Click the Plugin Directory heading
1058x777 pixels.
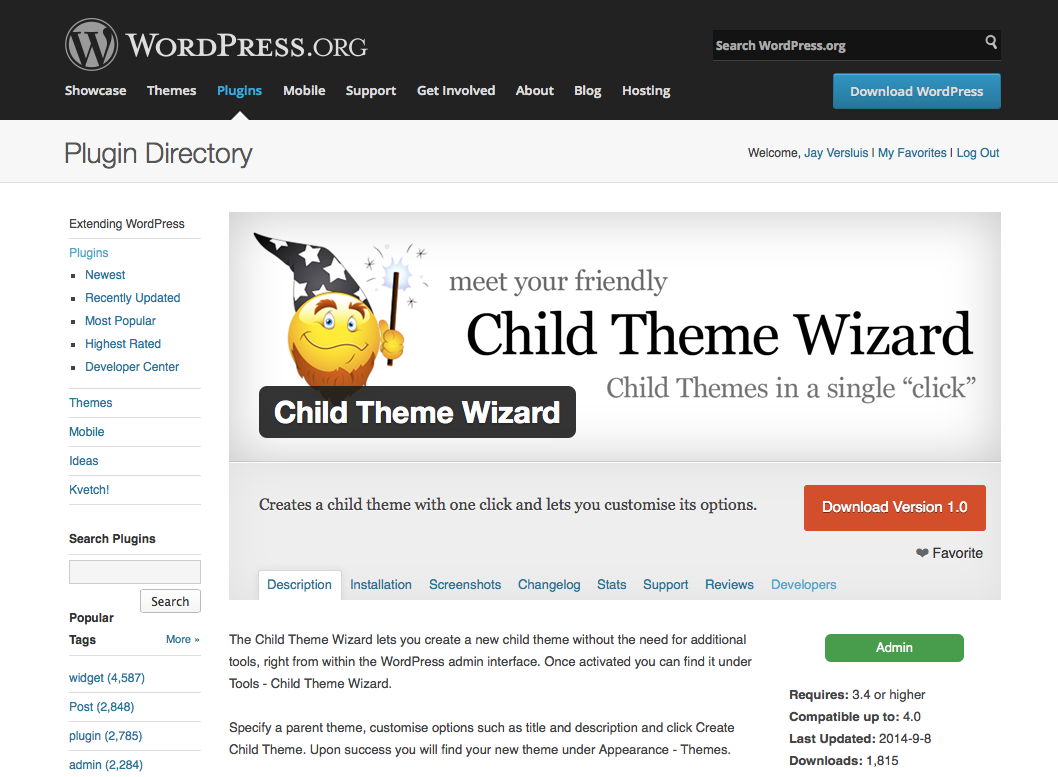tap(159, 154)
